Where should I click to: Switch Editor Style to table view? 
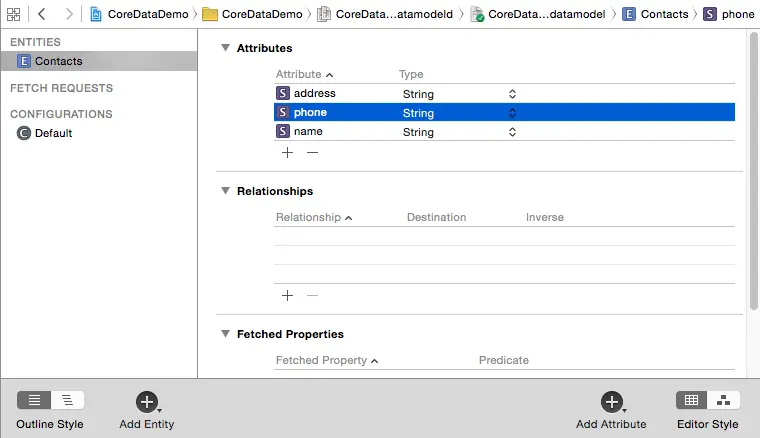[x=691, y=400]
